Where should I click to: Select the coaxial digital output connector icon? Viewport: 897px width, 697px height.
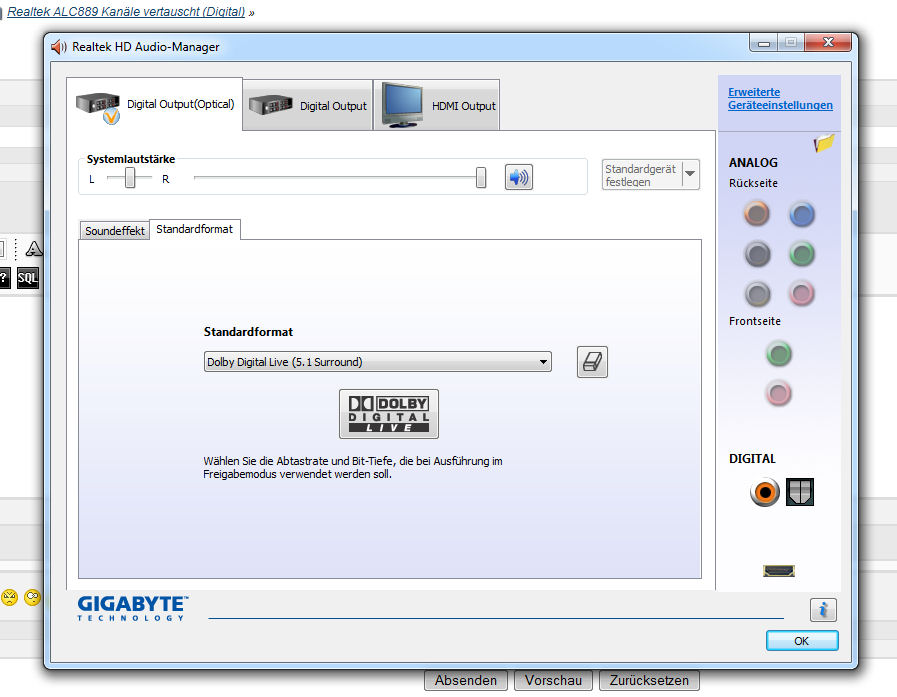coord(765,491)
